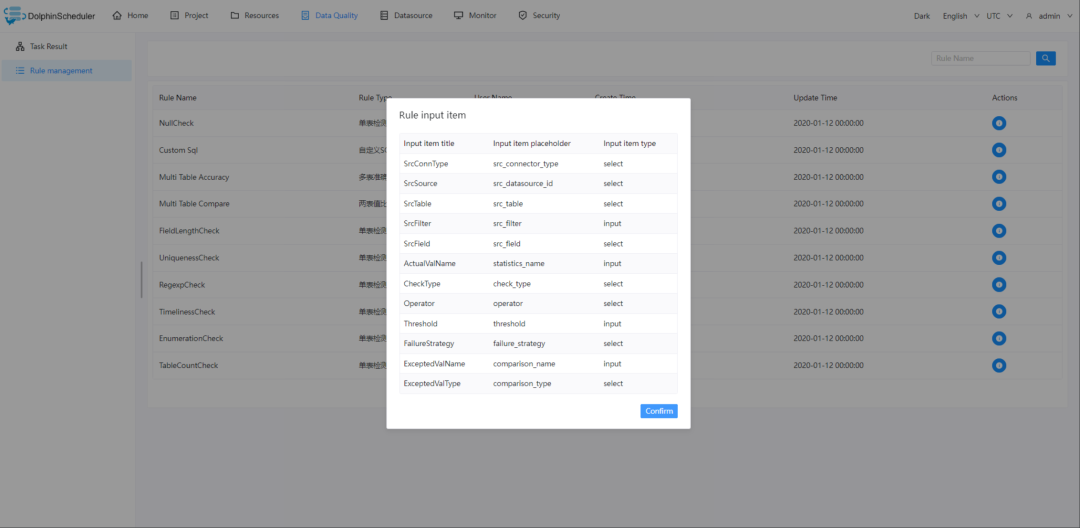Click action icon in Custom Sql row
This screenshot has height=528, width=1080.
pos(999,150)
